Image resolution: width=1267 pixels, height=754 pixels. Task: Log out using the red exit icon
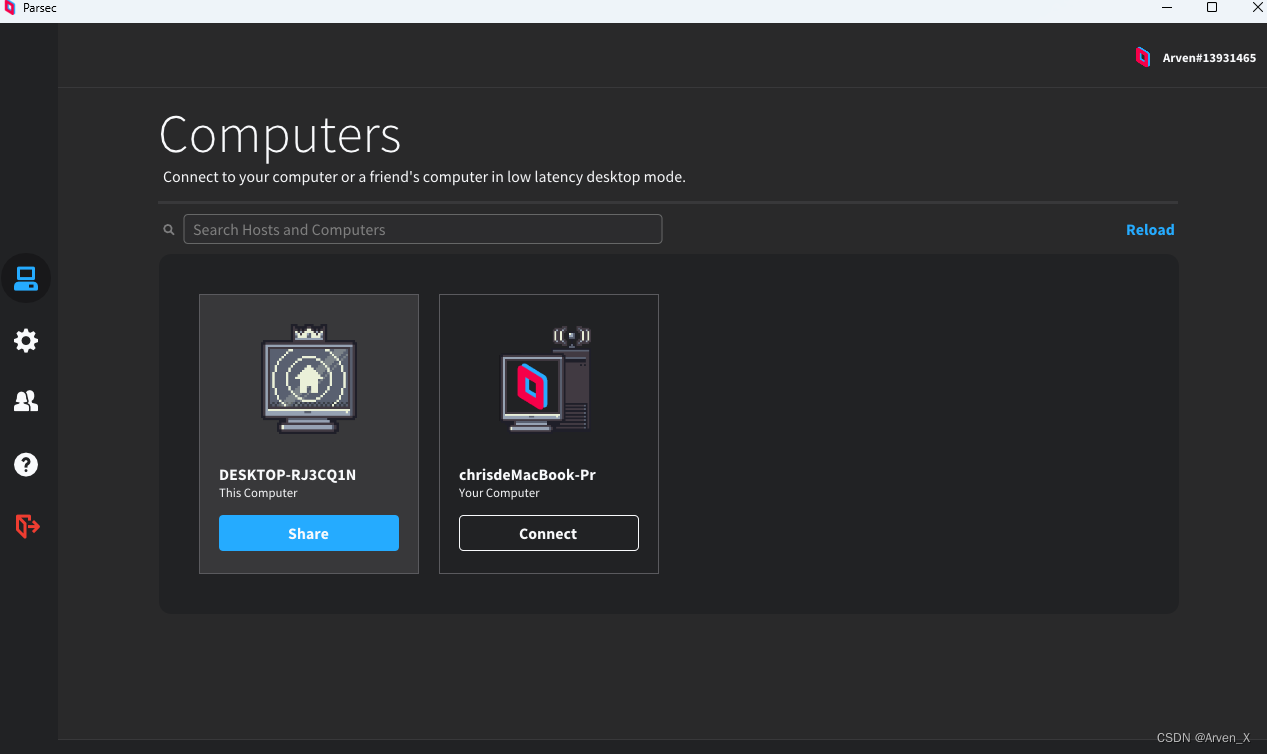pos(27,525)
